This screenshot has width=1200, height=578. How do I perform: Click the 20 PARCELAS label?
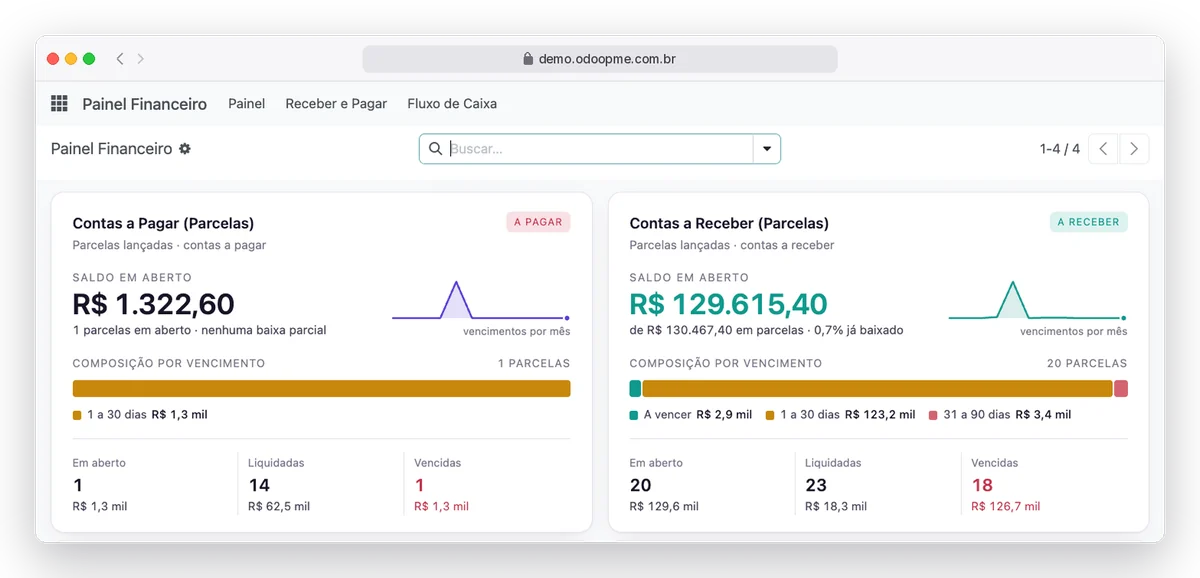[x=1087, y=364]
